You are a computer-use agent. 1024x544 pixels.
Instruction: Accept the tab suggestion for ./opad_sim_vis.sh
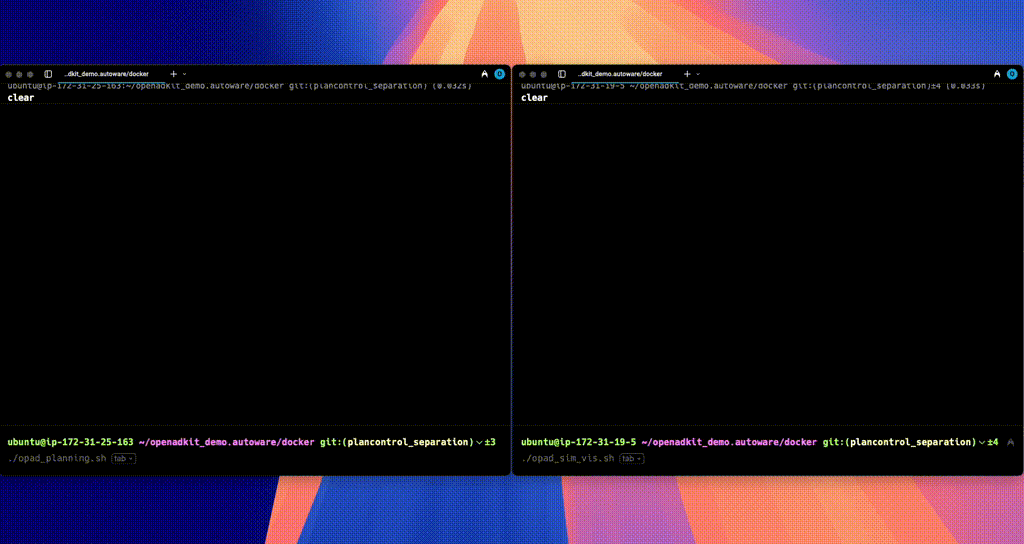coord(632,458)
